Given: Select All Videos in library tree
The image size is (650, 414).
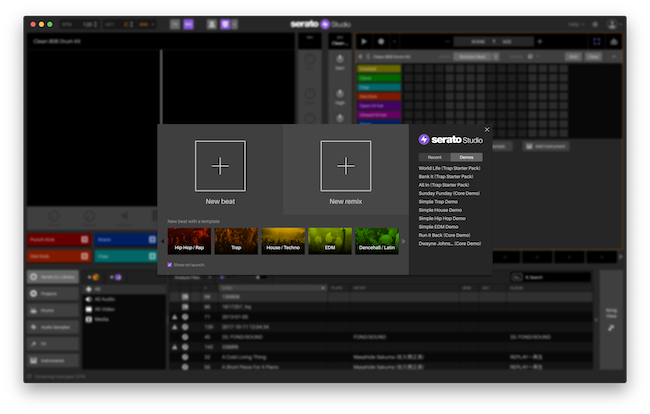Looking at the screenshot, I should tap(124, 309).
